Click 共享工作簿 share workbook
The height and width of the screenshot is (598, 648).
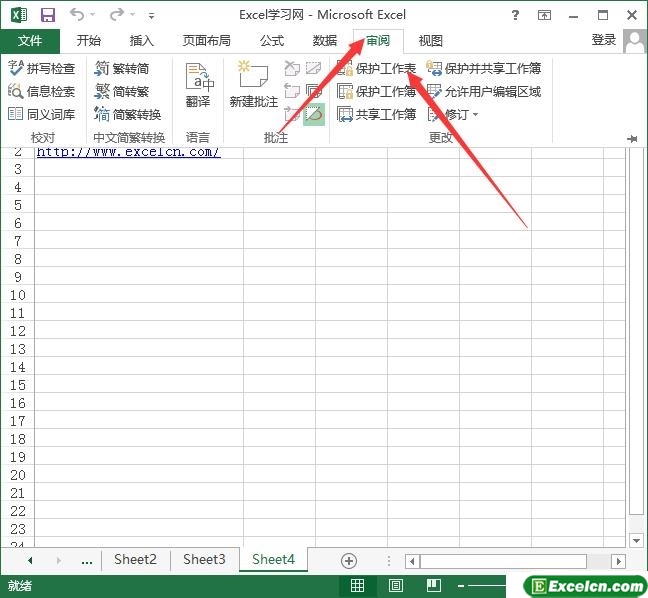376,114
